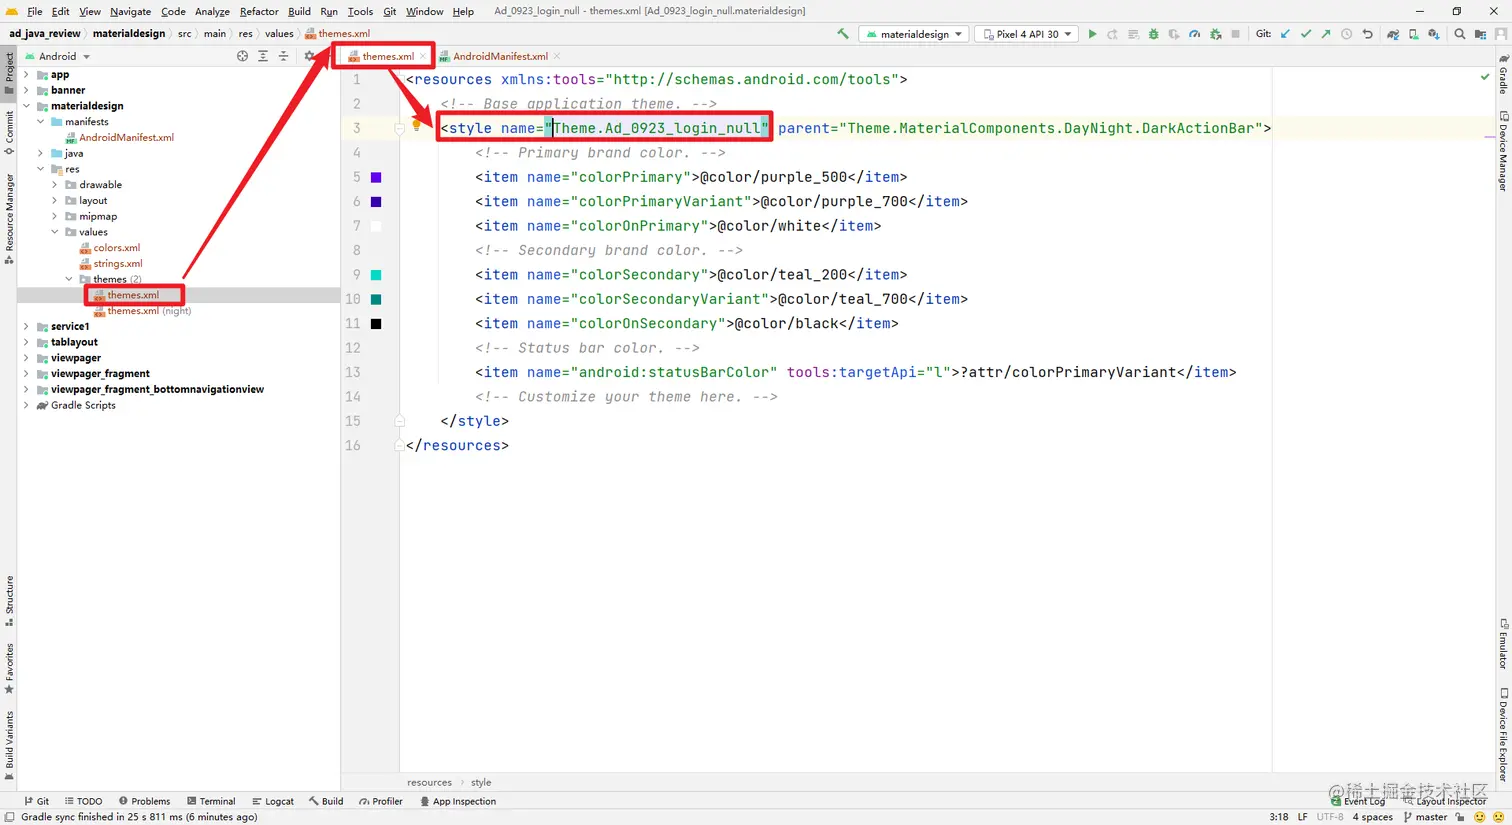The image size is (1512, 825).
Task: Click Select Opened File target icon
Action: point(242,56)
